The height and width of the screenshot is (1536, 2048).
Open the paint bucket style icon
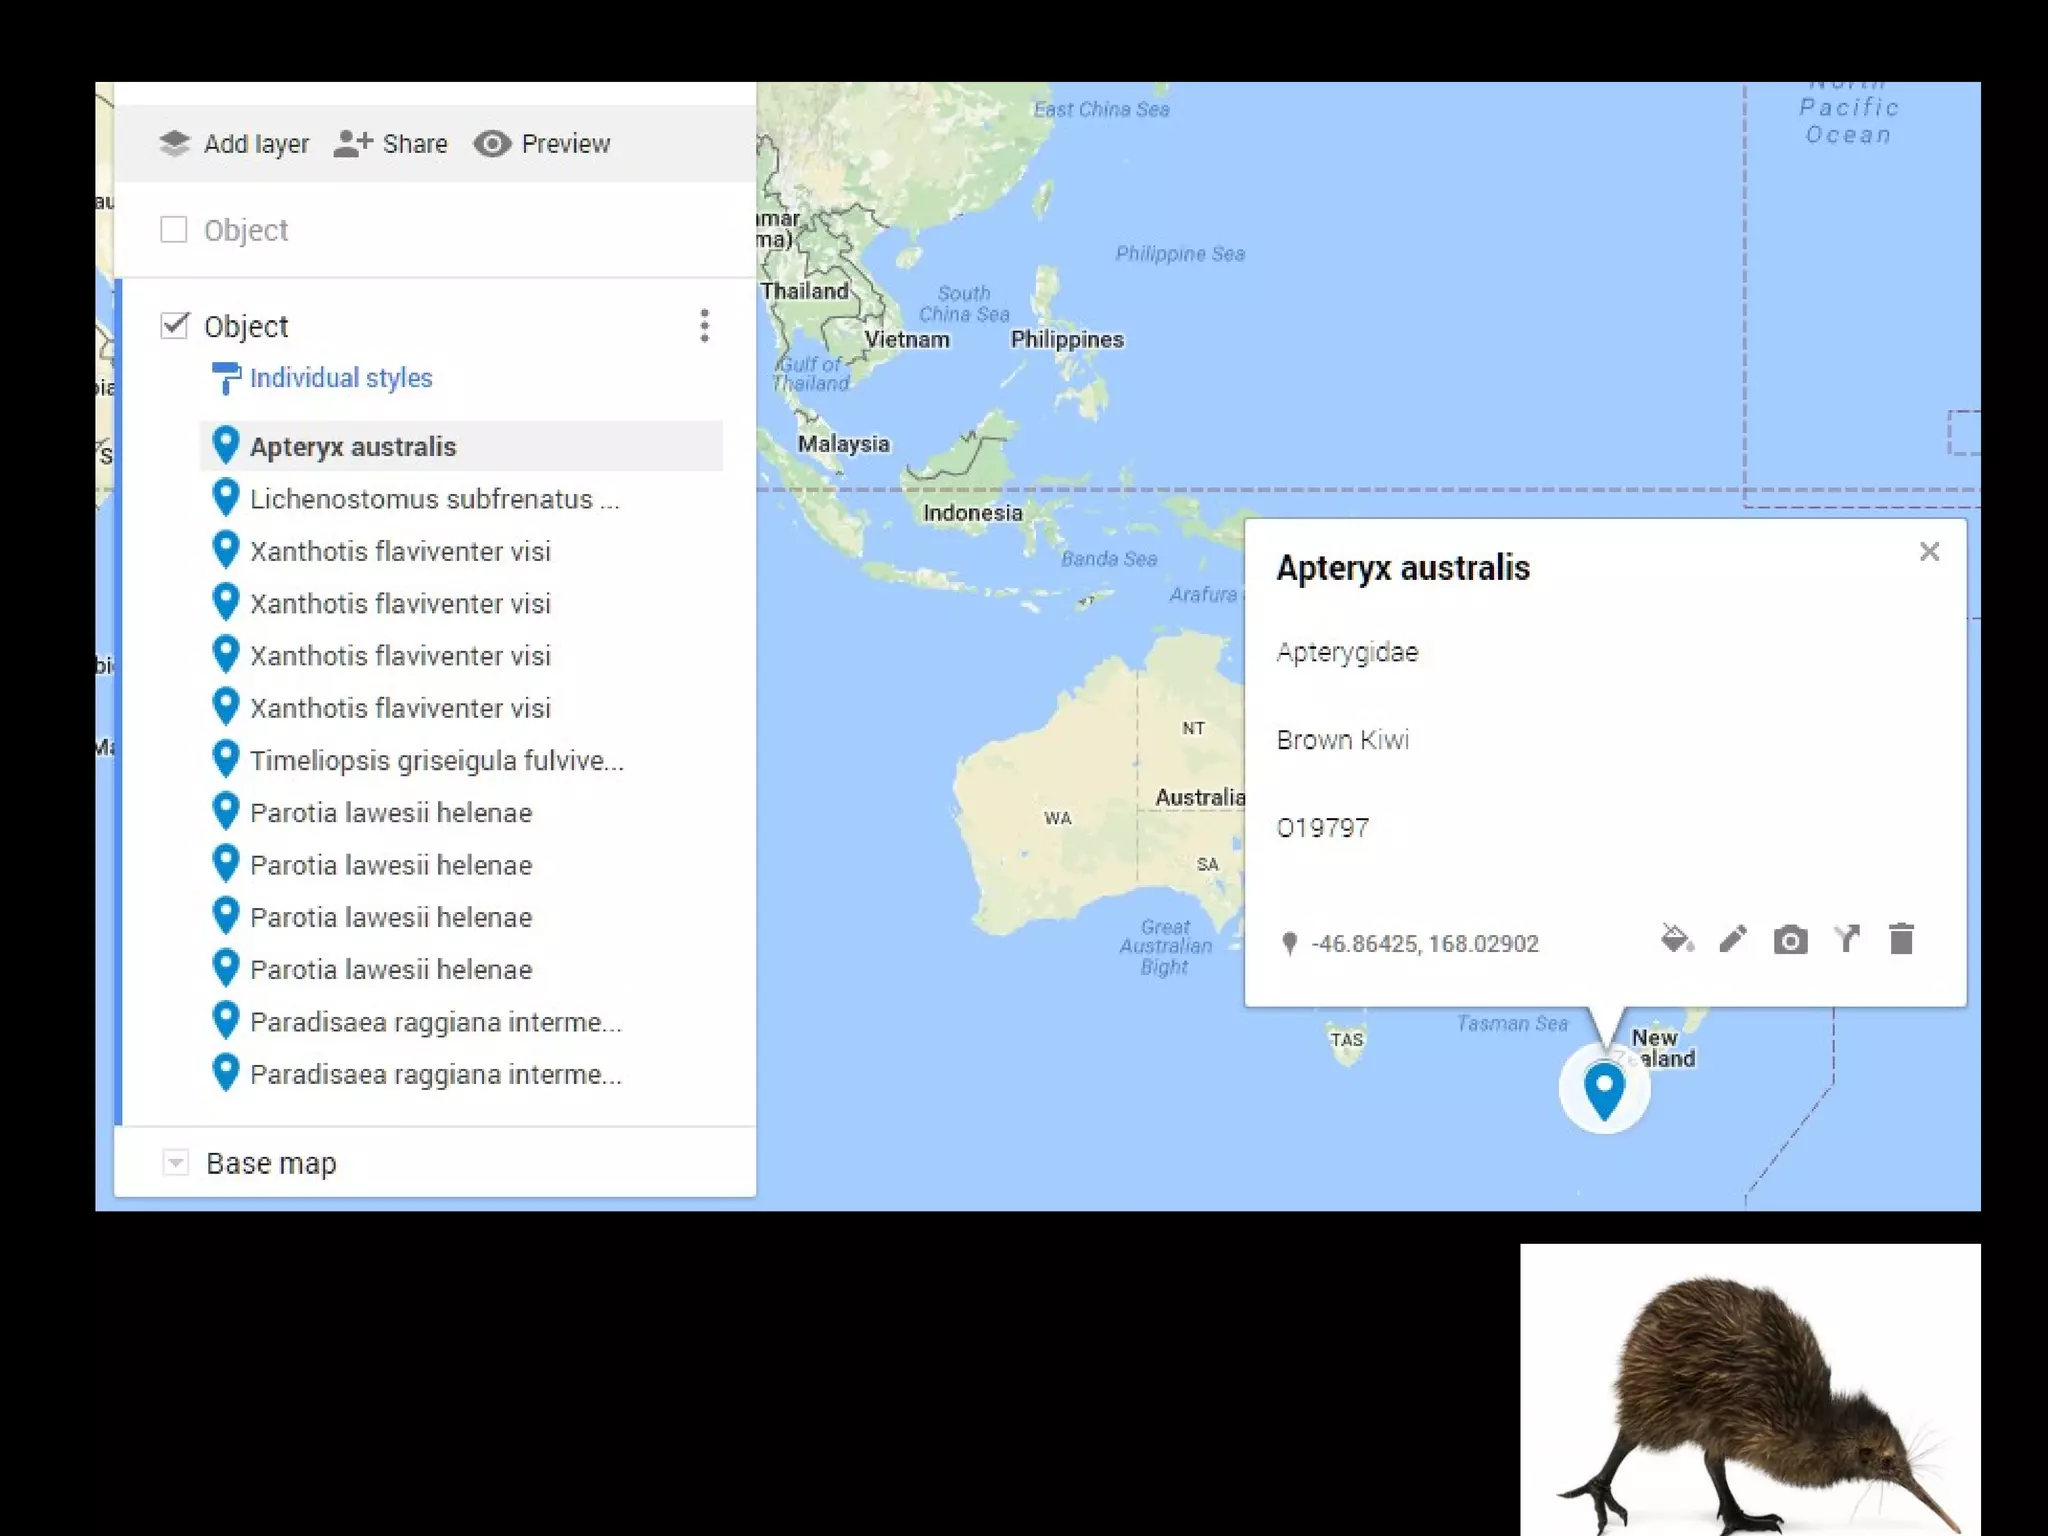point(1676,940)
